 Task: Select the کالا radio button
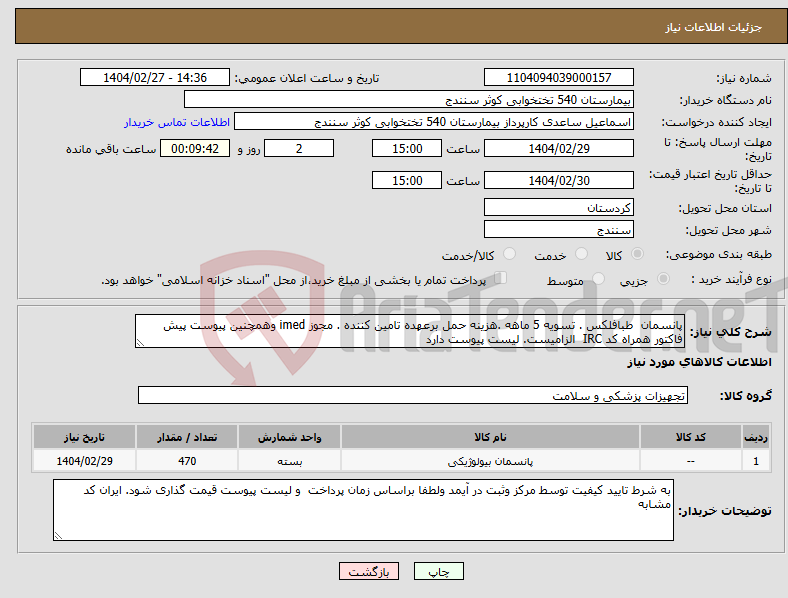coord(637,254)
